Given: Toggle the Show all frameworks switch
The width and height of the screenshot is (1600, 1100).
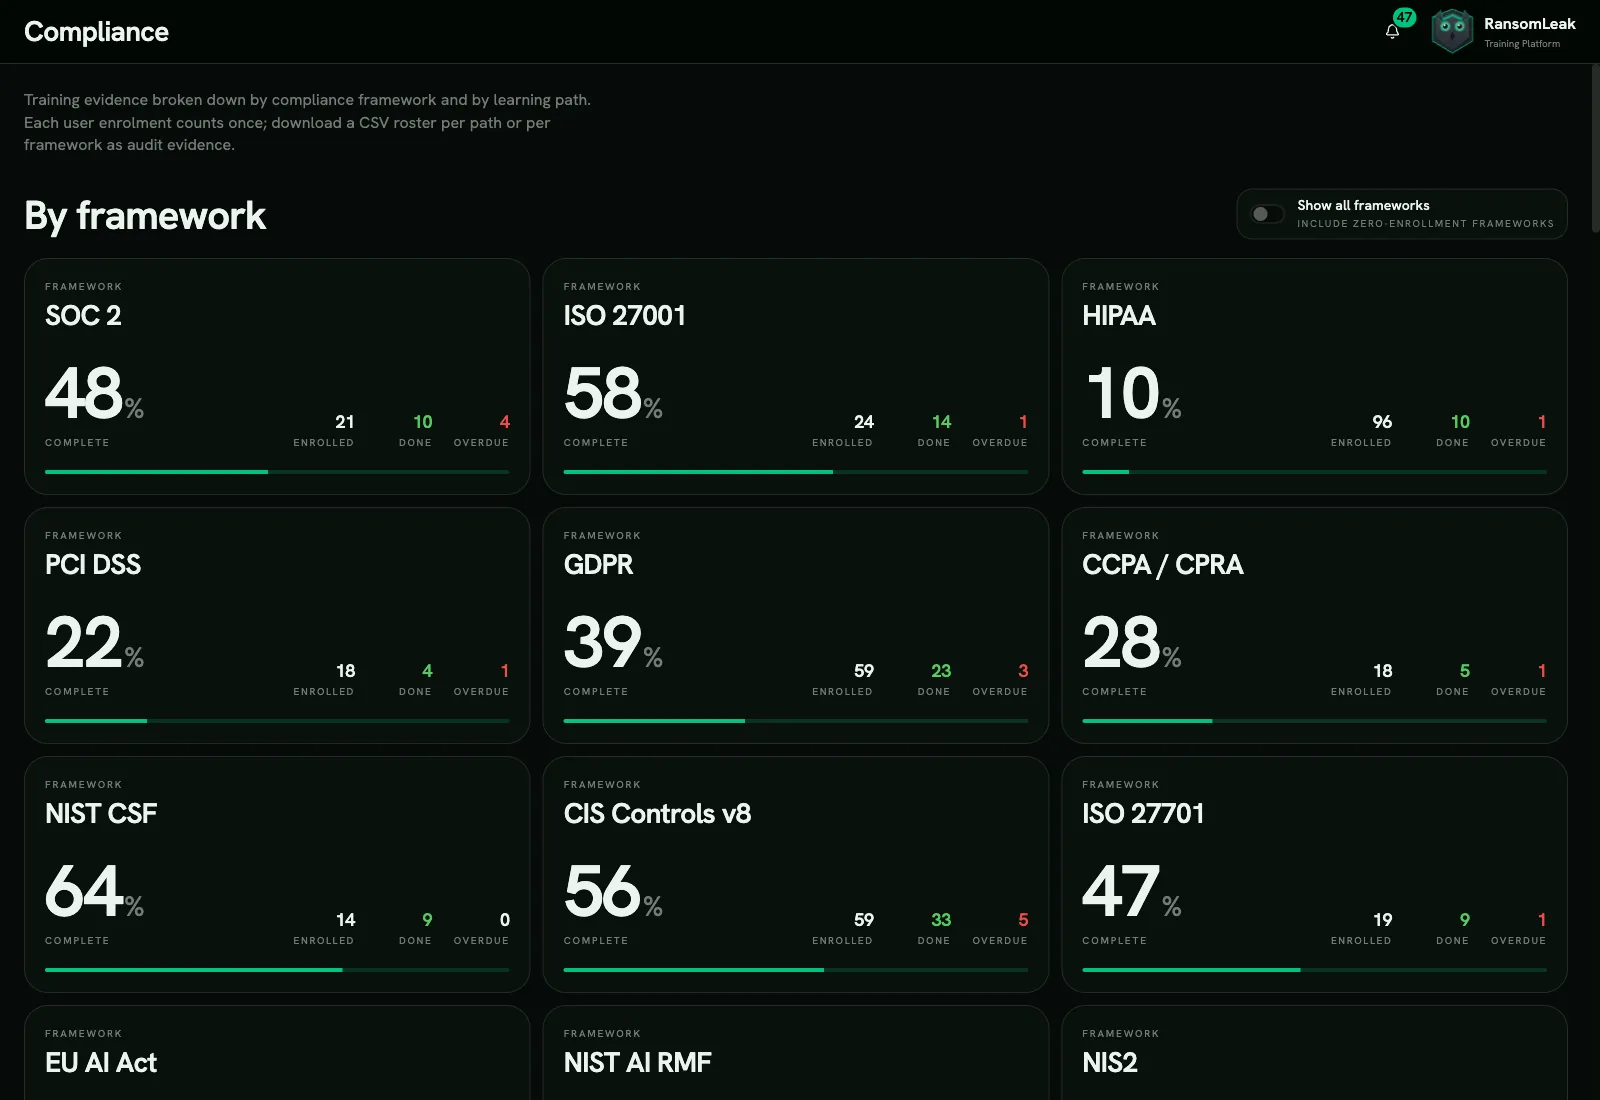Looking at the screenshot, I should tap(1267, 214).
